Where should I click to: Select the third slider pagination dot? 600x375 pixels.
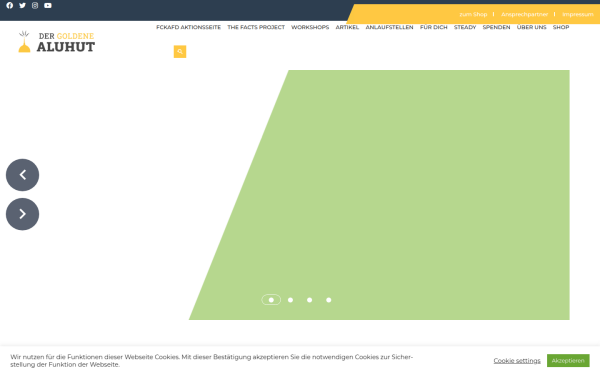310,300
